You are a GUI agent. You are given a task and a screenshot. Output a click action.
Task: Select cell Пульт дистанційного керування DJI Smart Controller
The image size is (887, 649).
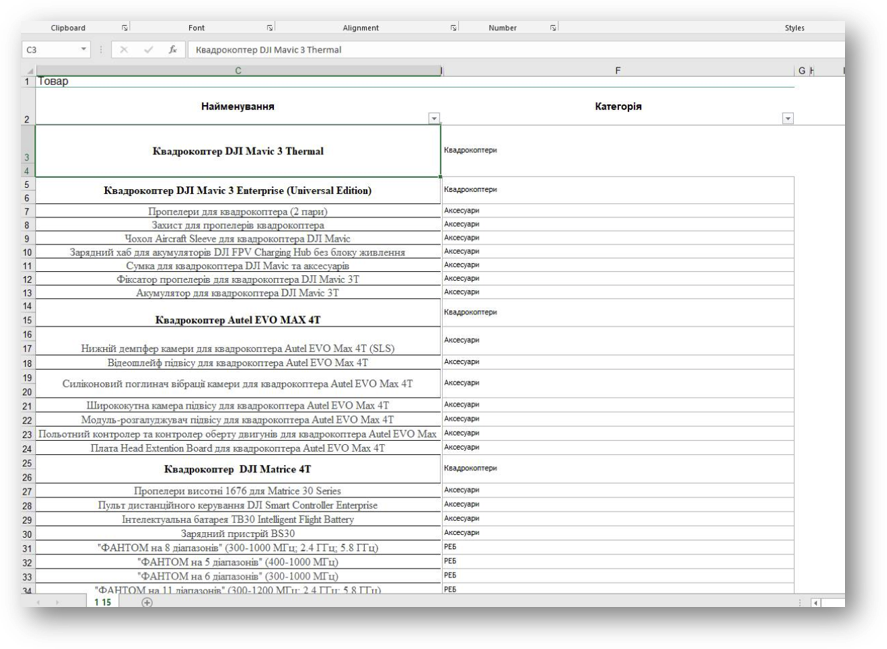238,505
